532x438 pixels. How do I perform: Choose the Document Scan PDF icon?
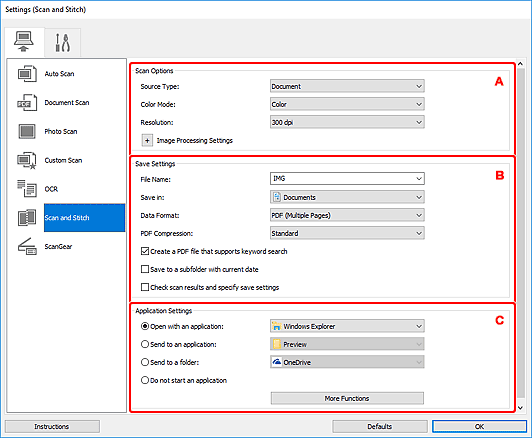coord(27,102)
